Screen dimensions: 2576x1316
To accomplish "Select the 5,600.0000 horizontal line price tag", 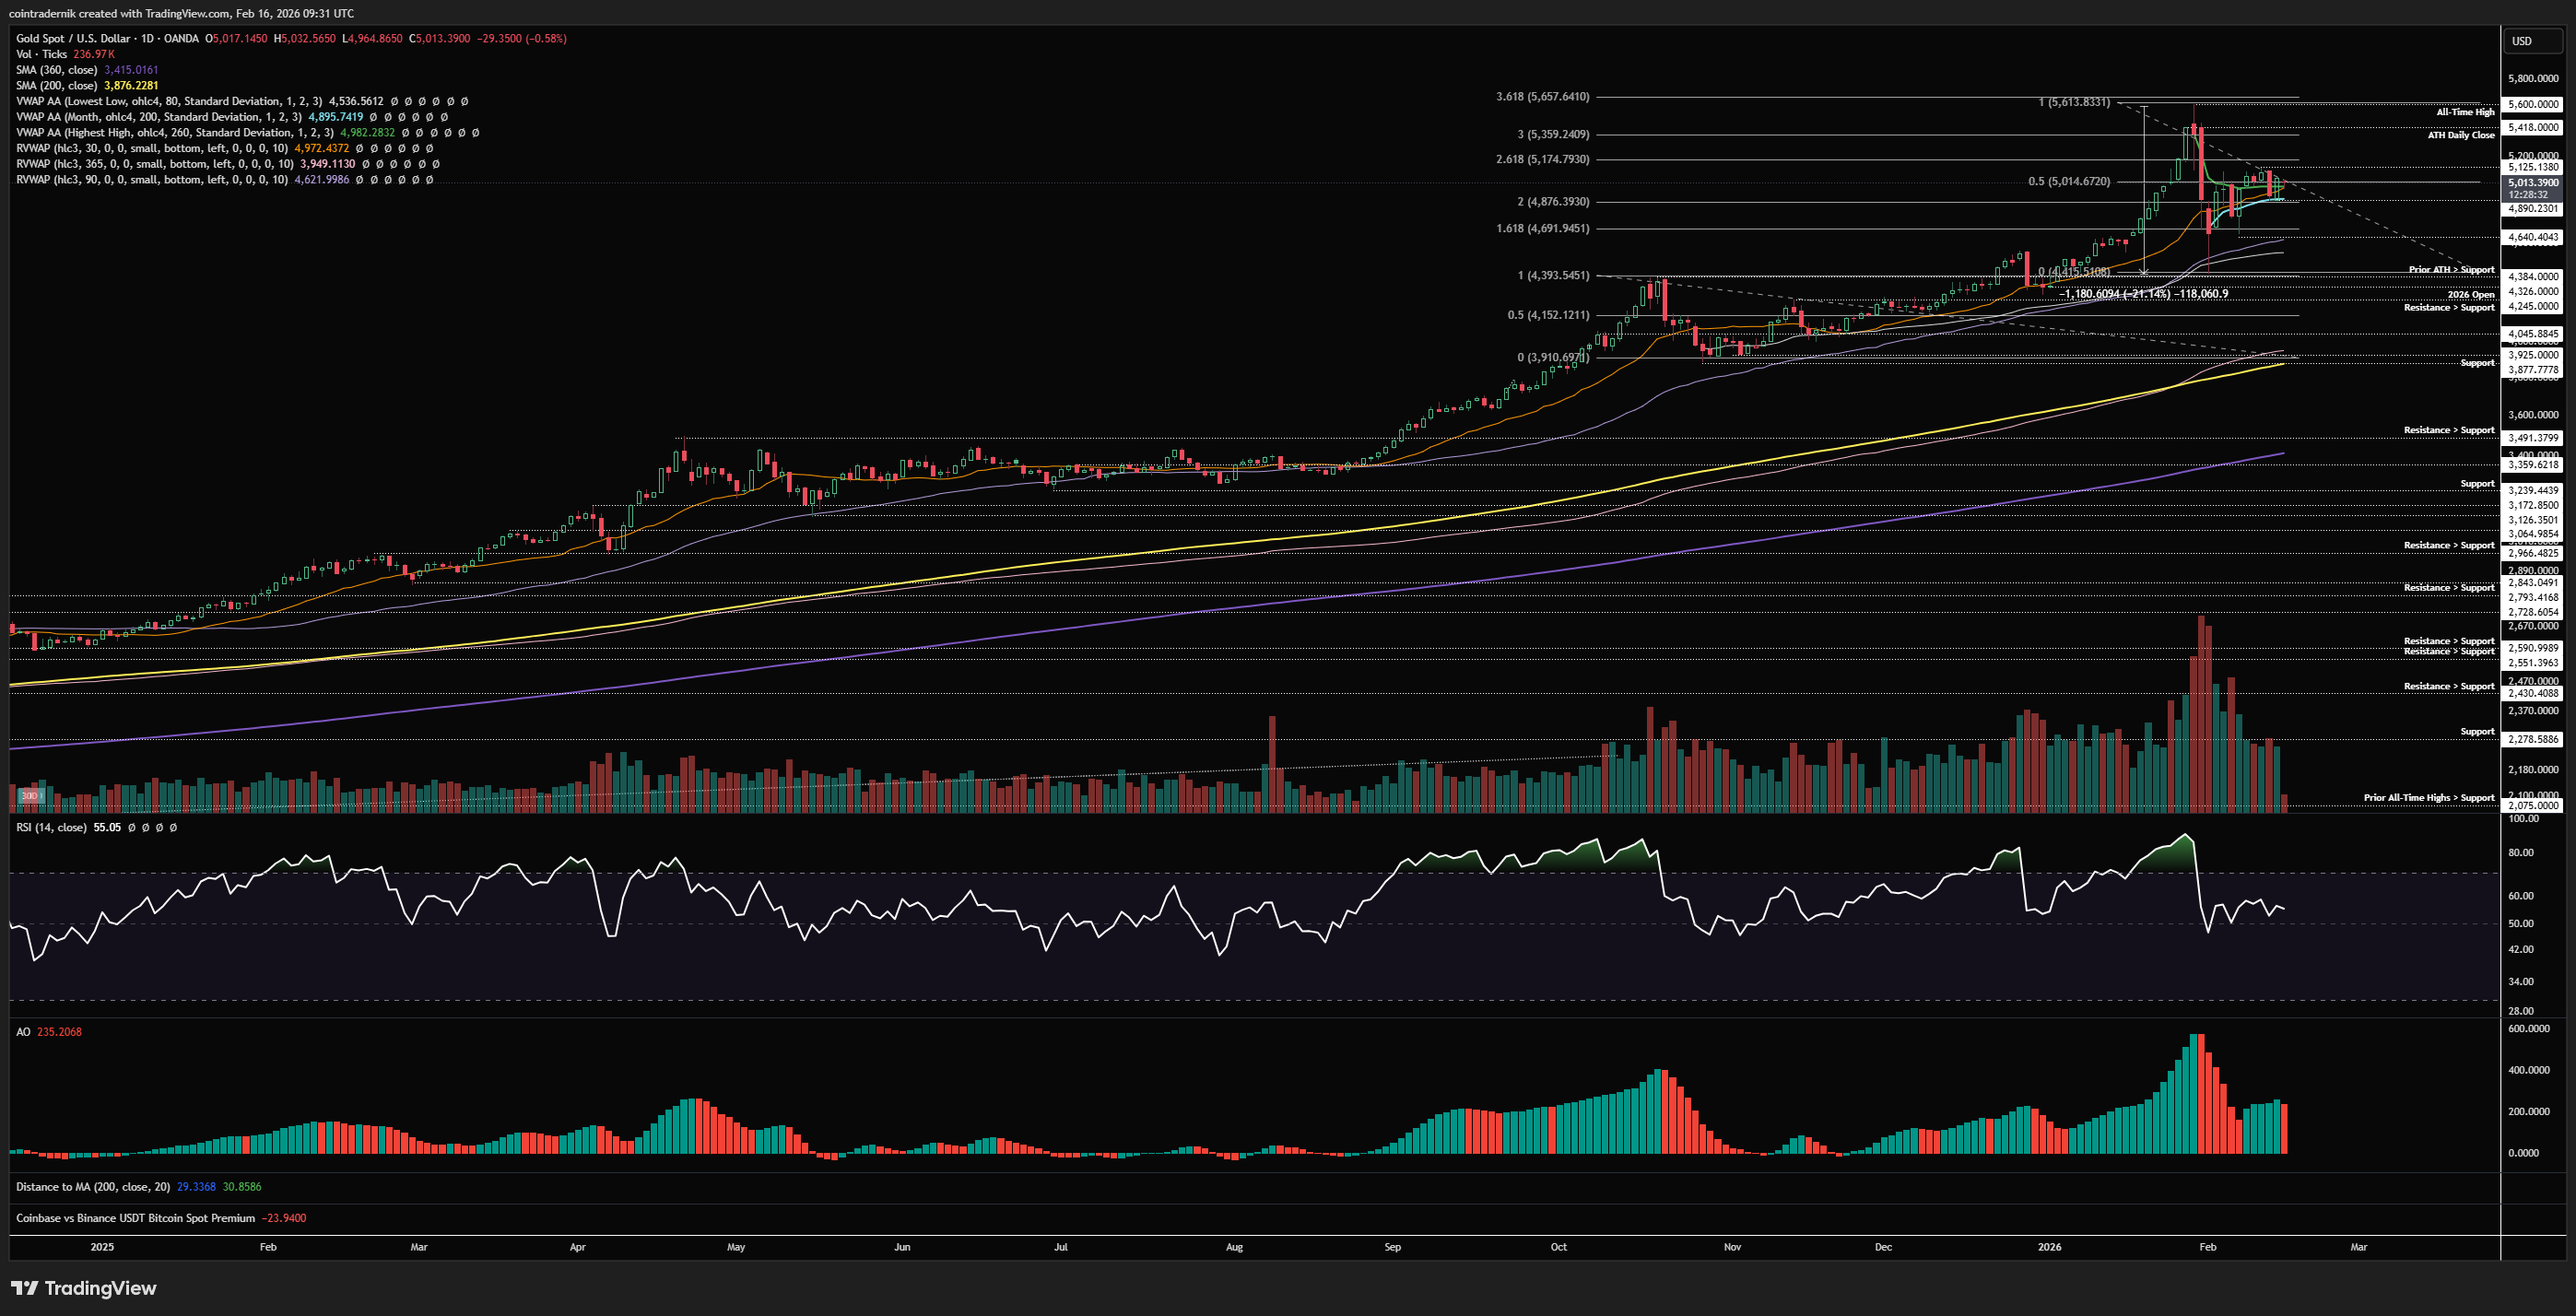I will point(2533,104).
